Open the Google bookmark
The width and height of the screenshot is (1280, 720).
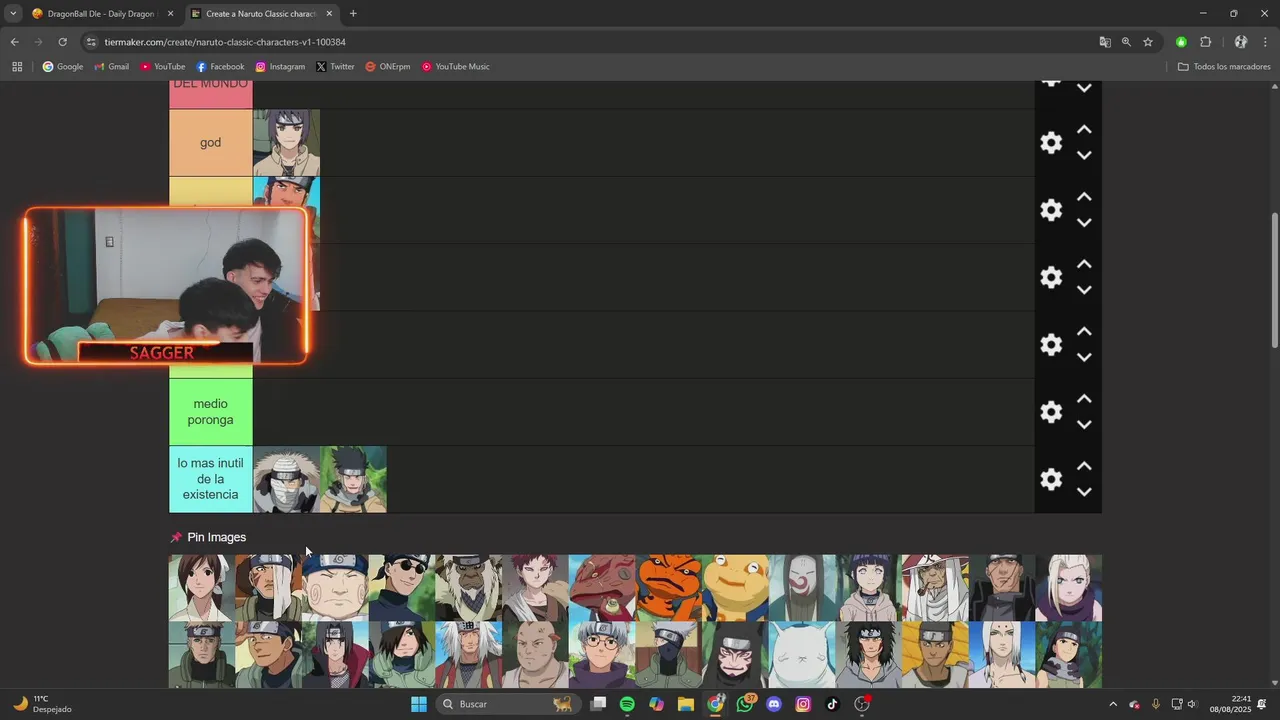tap(63, 67)
